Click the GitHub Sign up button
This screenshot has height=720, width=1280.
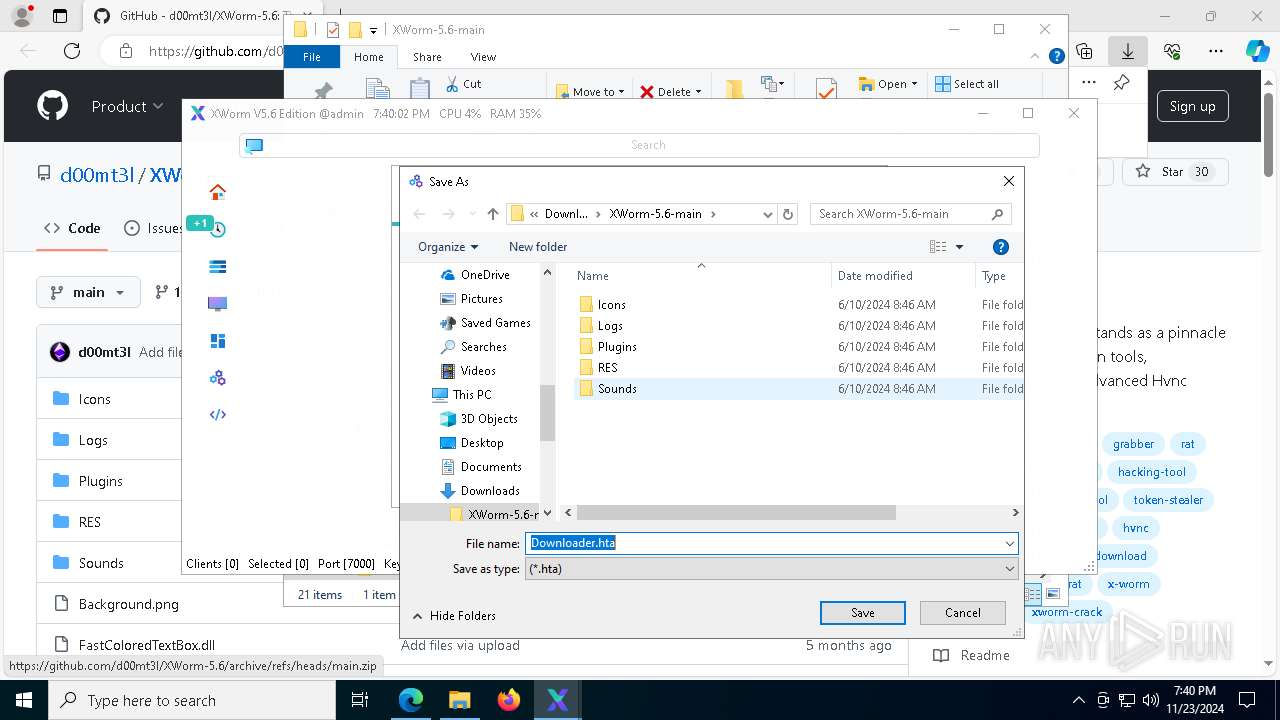[1193, 106]
